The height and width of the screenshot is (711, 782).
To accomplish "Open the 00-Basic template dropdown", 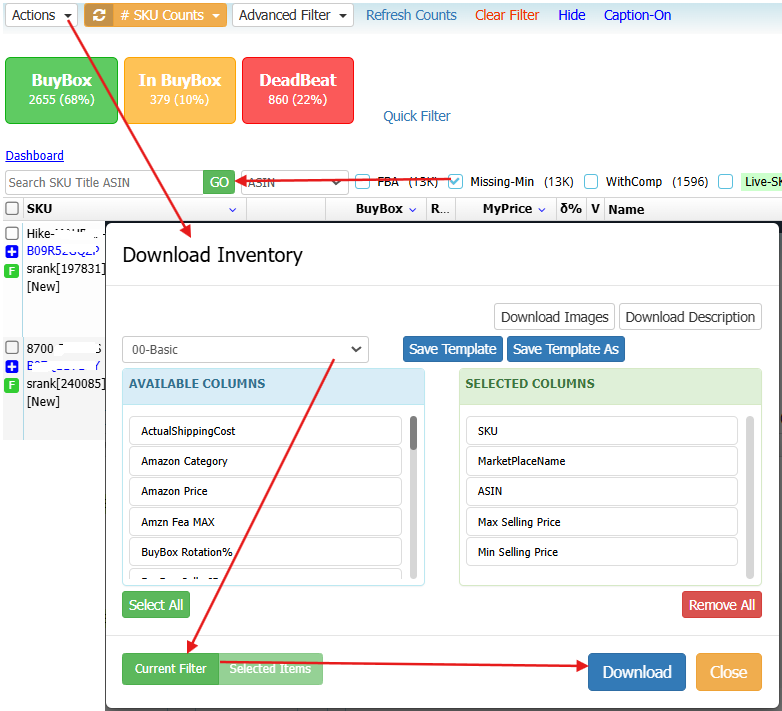I will tap(245, 349).
